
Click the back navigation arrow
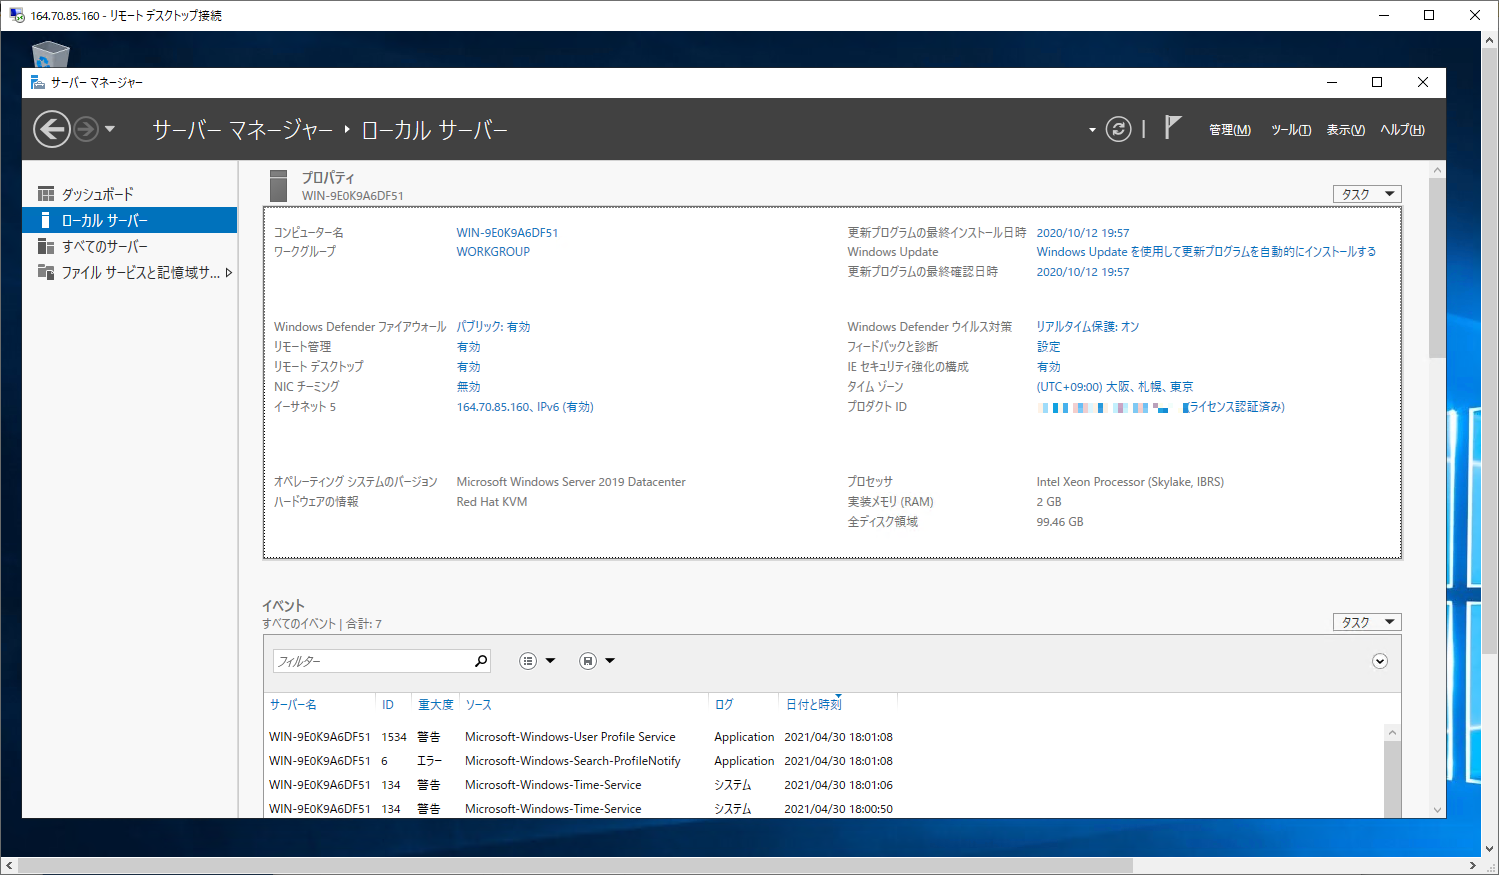51,129
